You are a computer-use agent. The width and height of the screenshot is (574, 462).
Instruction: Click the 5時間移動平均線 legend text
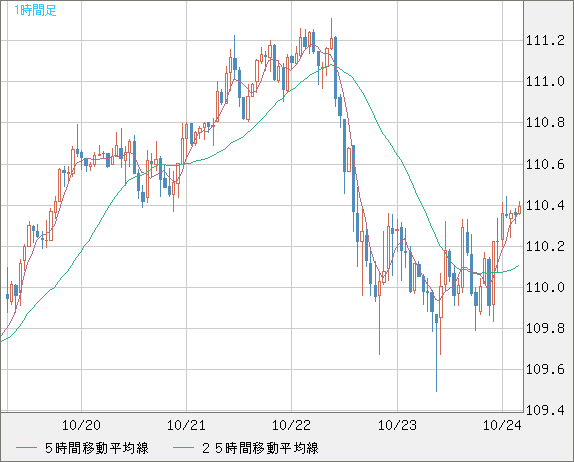(97, 448)
